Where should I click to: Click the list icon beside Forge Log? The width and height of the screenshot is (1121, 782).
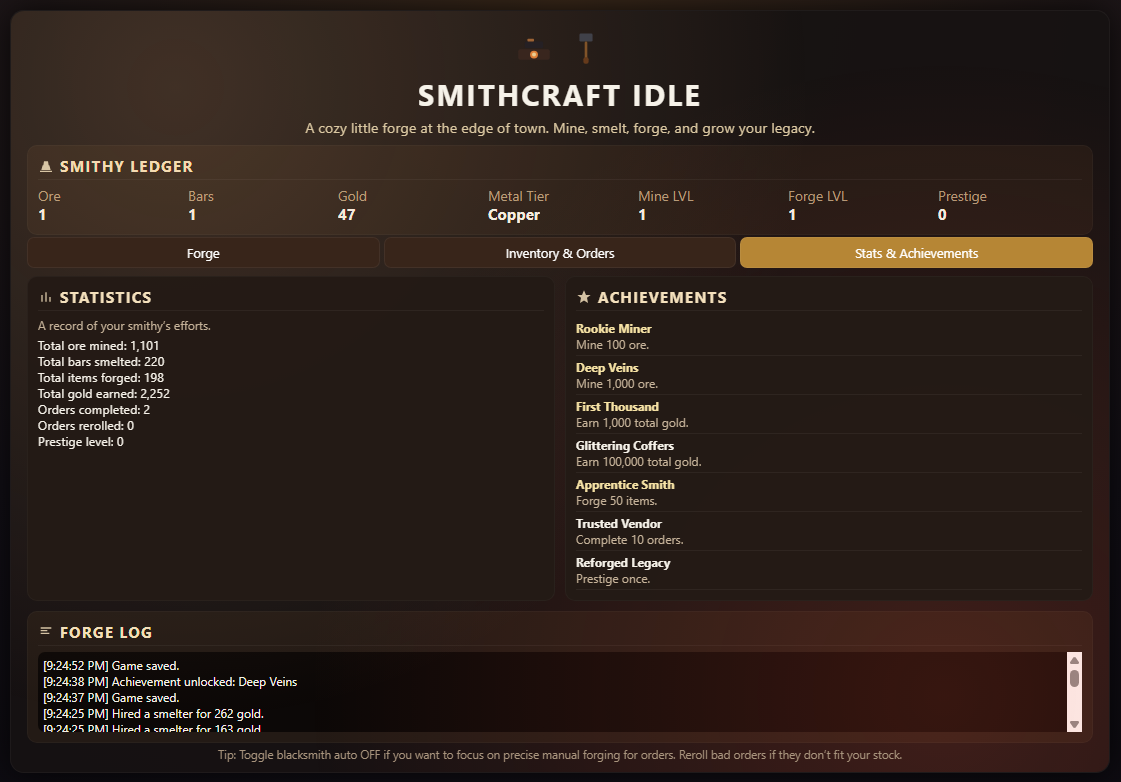[x=45, y=632]
